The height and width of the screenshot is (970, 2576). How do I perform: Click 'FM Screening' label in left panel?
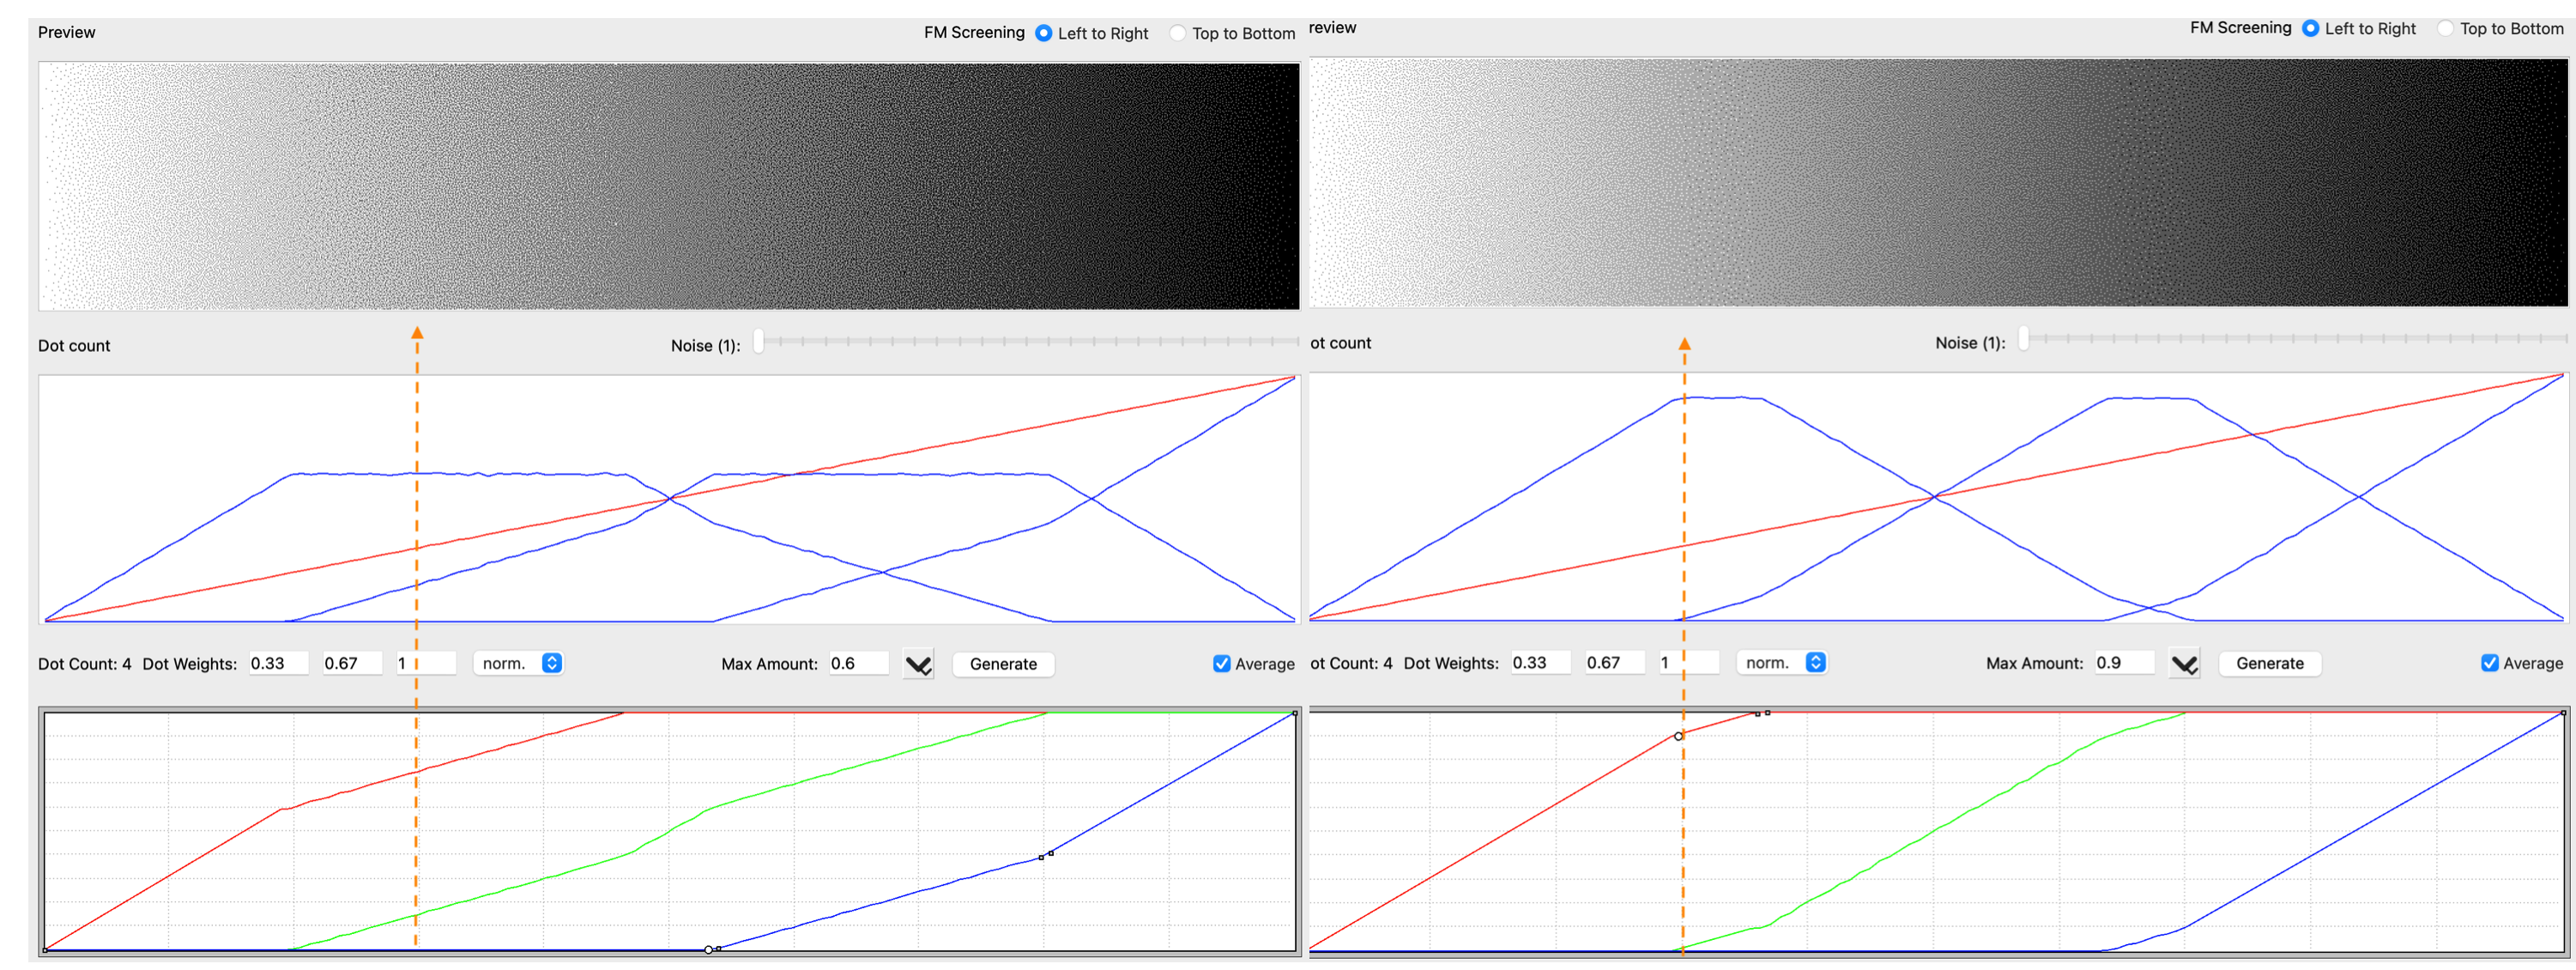(974, 32)
